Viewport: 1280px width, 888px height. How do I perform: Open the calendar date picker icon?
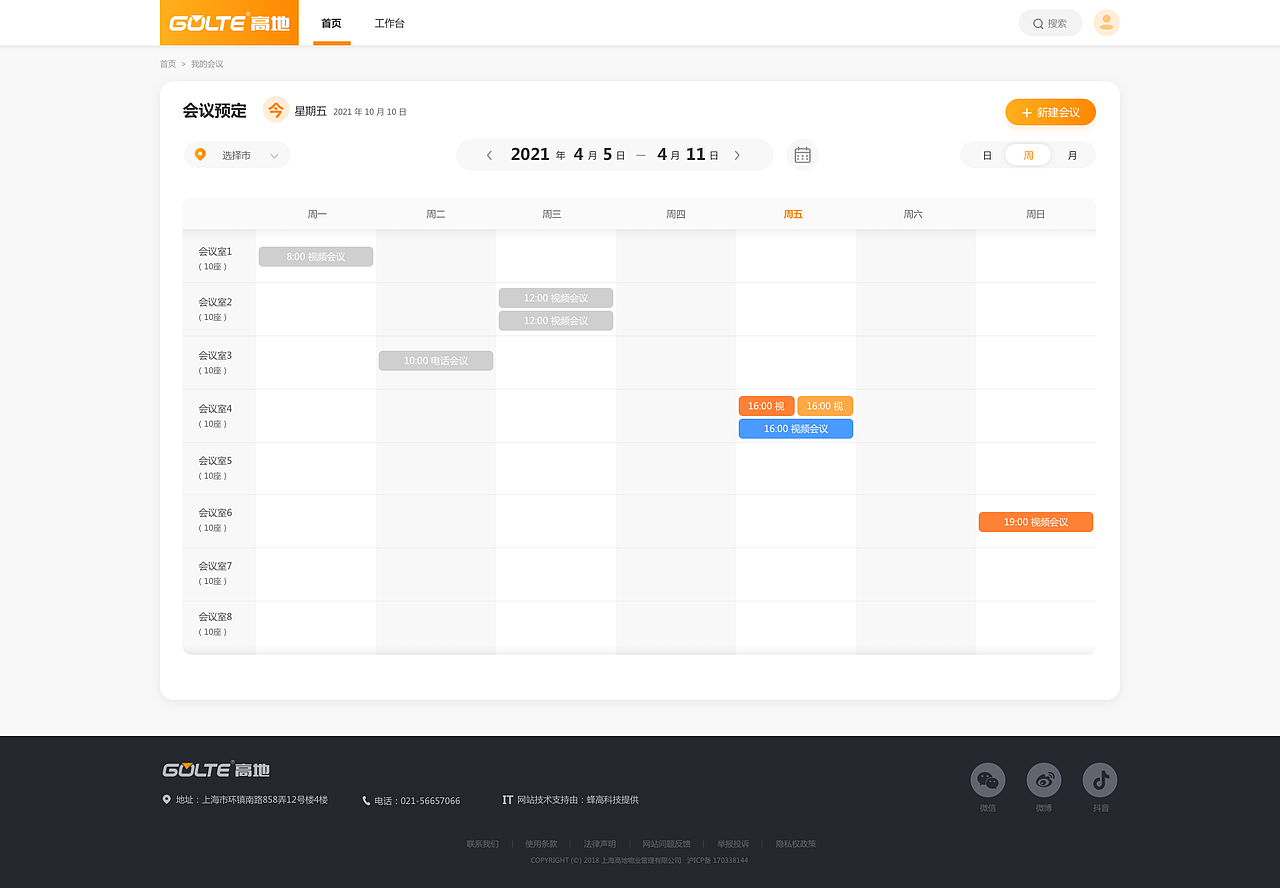802,155
